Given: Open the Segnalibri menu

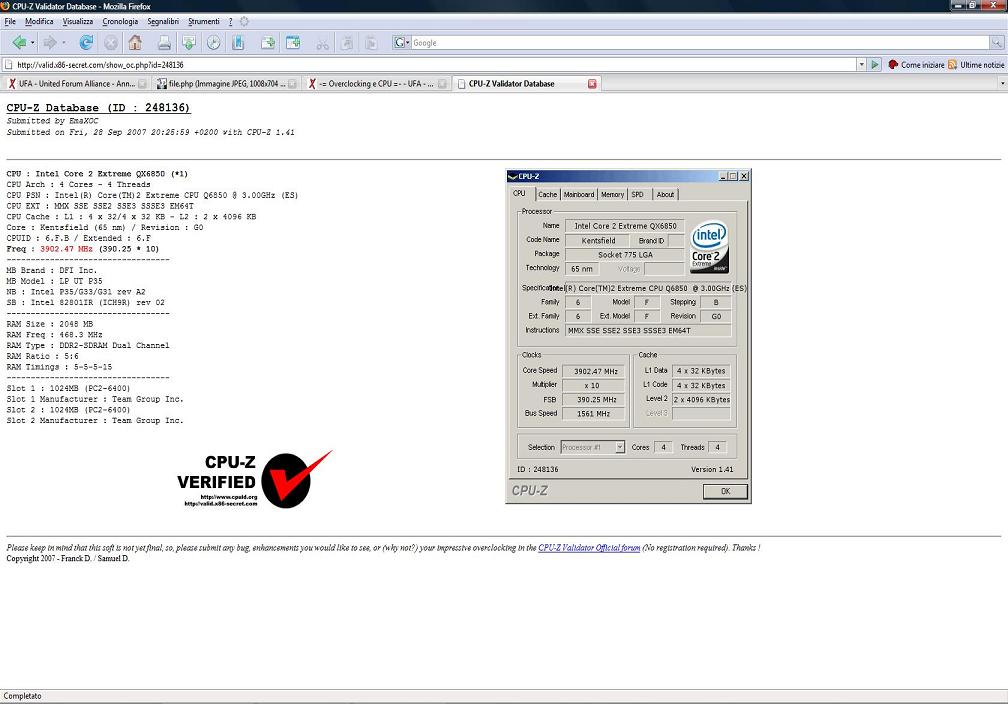Looking at the screenshot, I should (163, 21).
